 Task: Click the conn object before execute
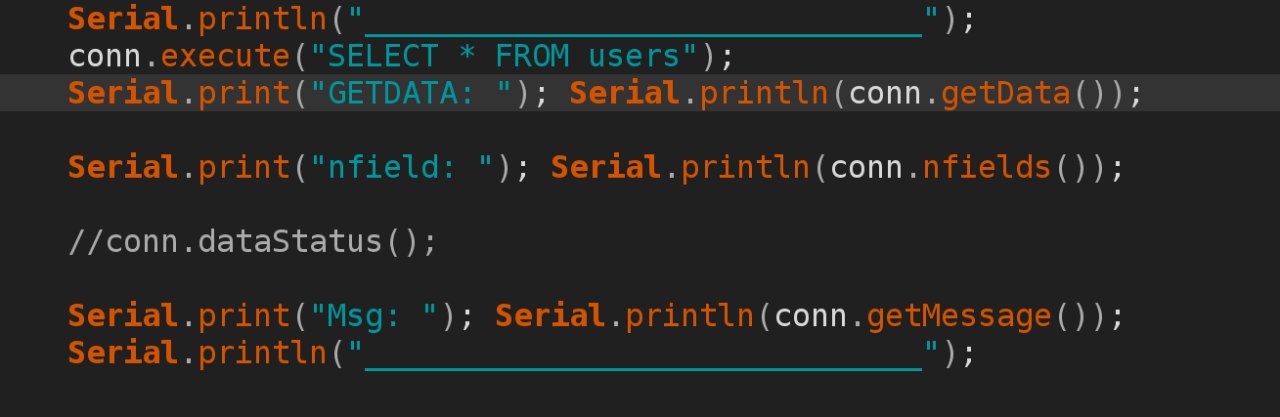tap(105, 56)
